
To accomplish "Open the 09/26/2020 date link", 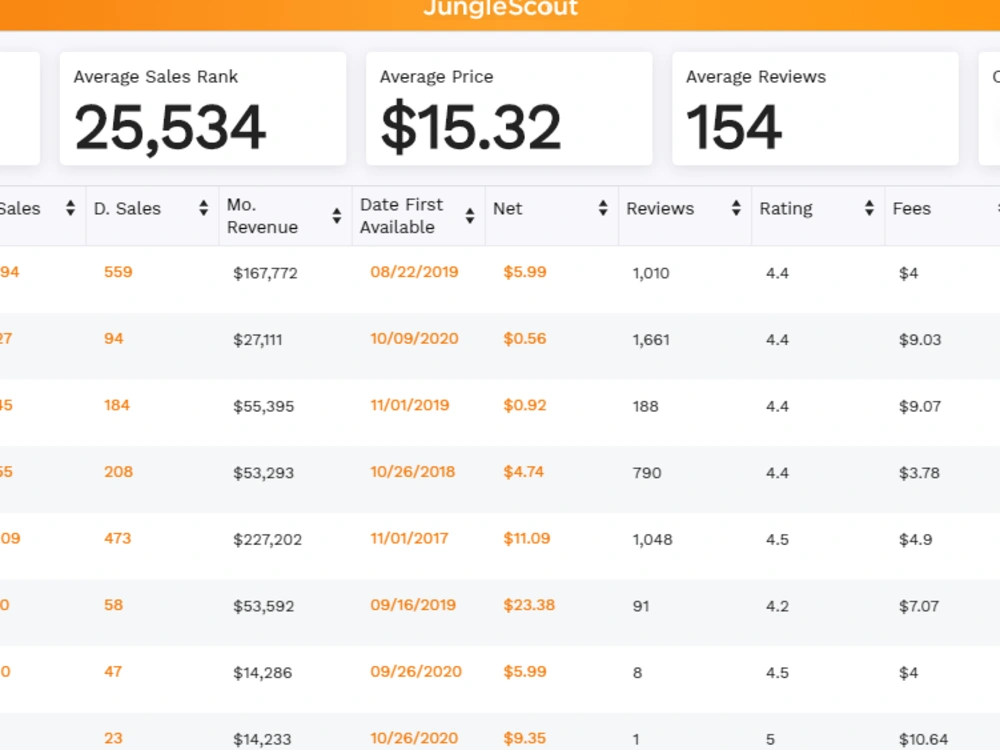I will click(x=416, y=672).
